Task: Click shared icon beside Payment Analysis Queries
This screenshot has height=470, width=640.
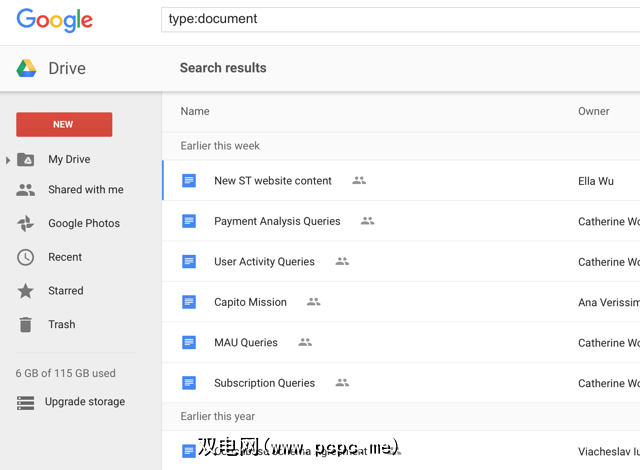Action: click(367, 221)
